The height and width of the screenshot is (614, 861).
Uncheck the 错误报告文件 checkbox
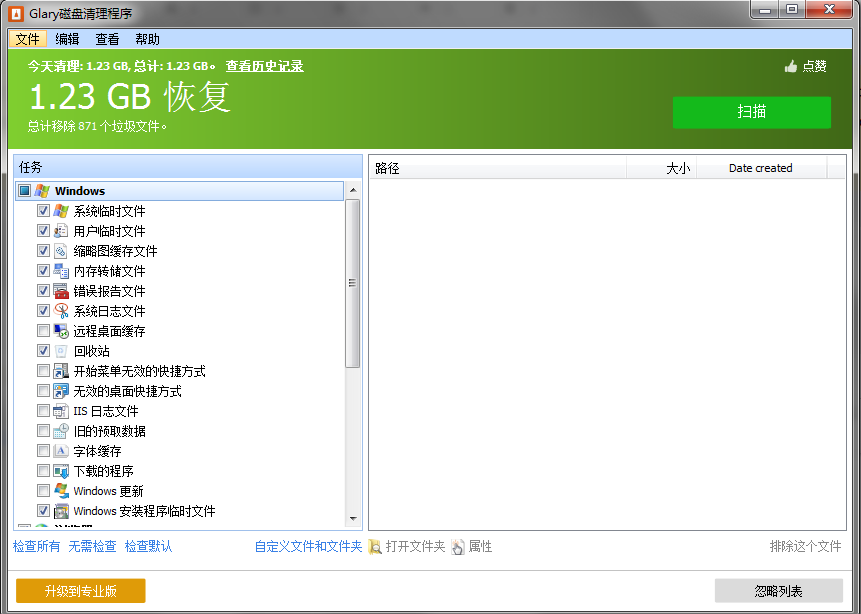(x=43, y=290)
